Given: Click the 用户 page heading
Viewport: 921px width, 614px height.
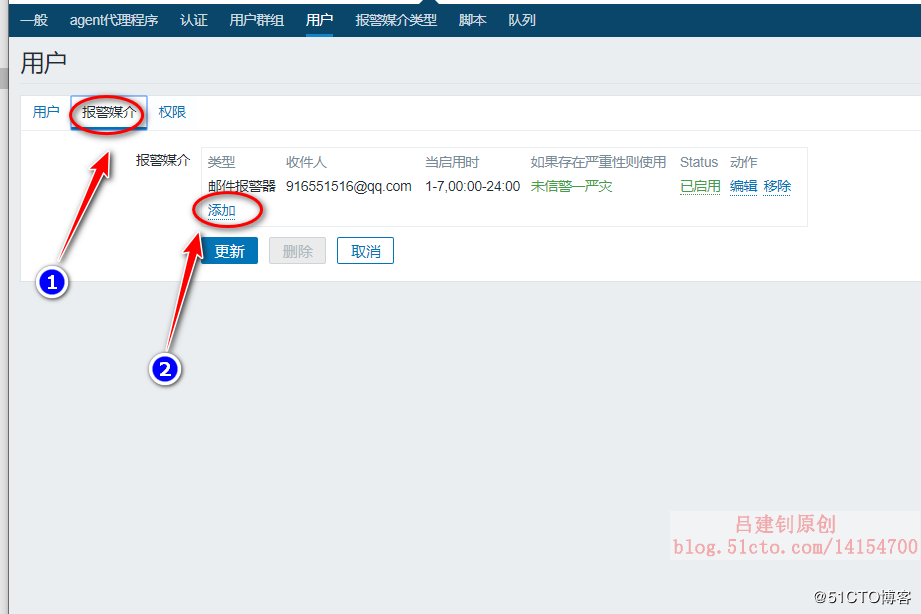Looking at the screenshot, I should click(43, 63).
